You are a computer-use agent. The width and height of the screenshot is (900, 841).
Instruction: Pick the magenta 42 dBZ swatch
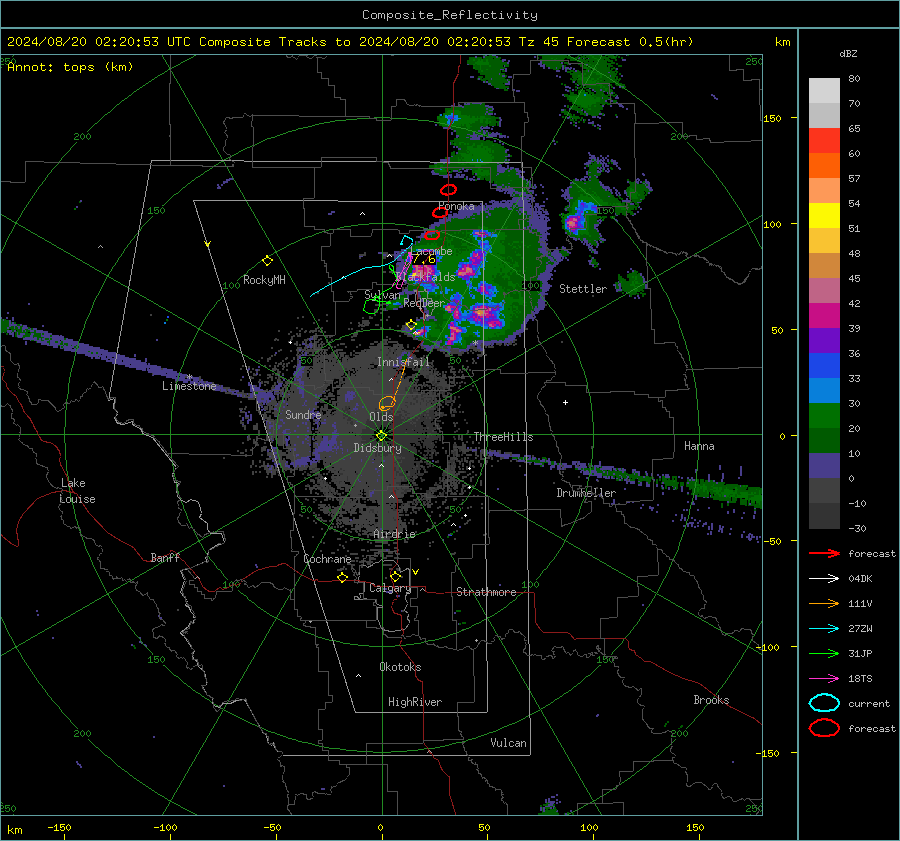click(824, 316)
